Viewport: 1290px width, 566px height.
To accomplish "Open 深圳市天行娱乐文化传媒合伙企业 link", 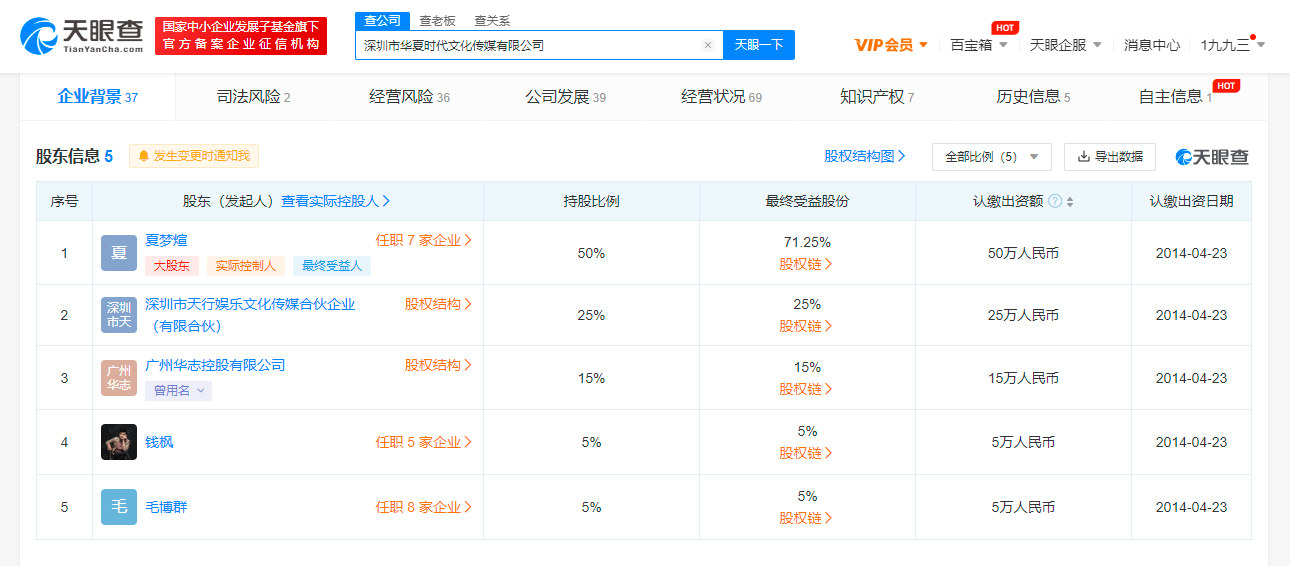I will tap(250, 315).
